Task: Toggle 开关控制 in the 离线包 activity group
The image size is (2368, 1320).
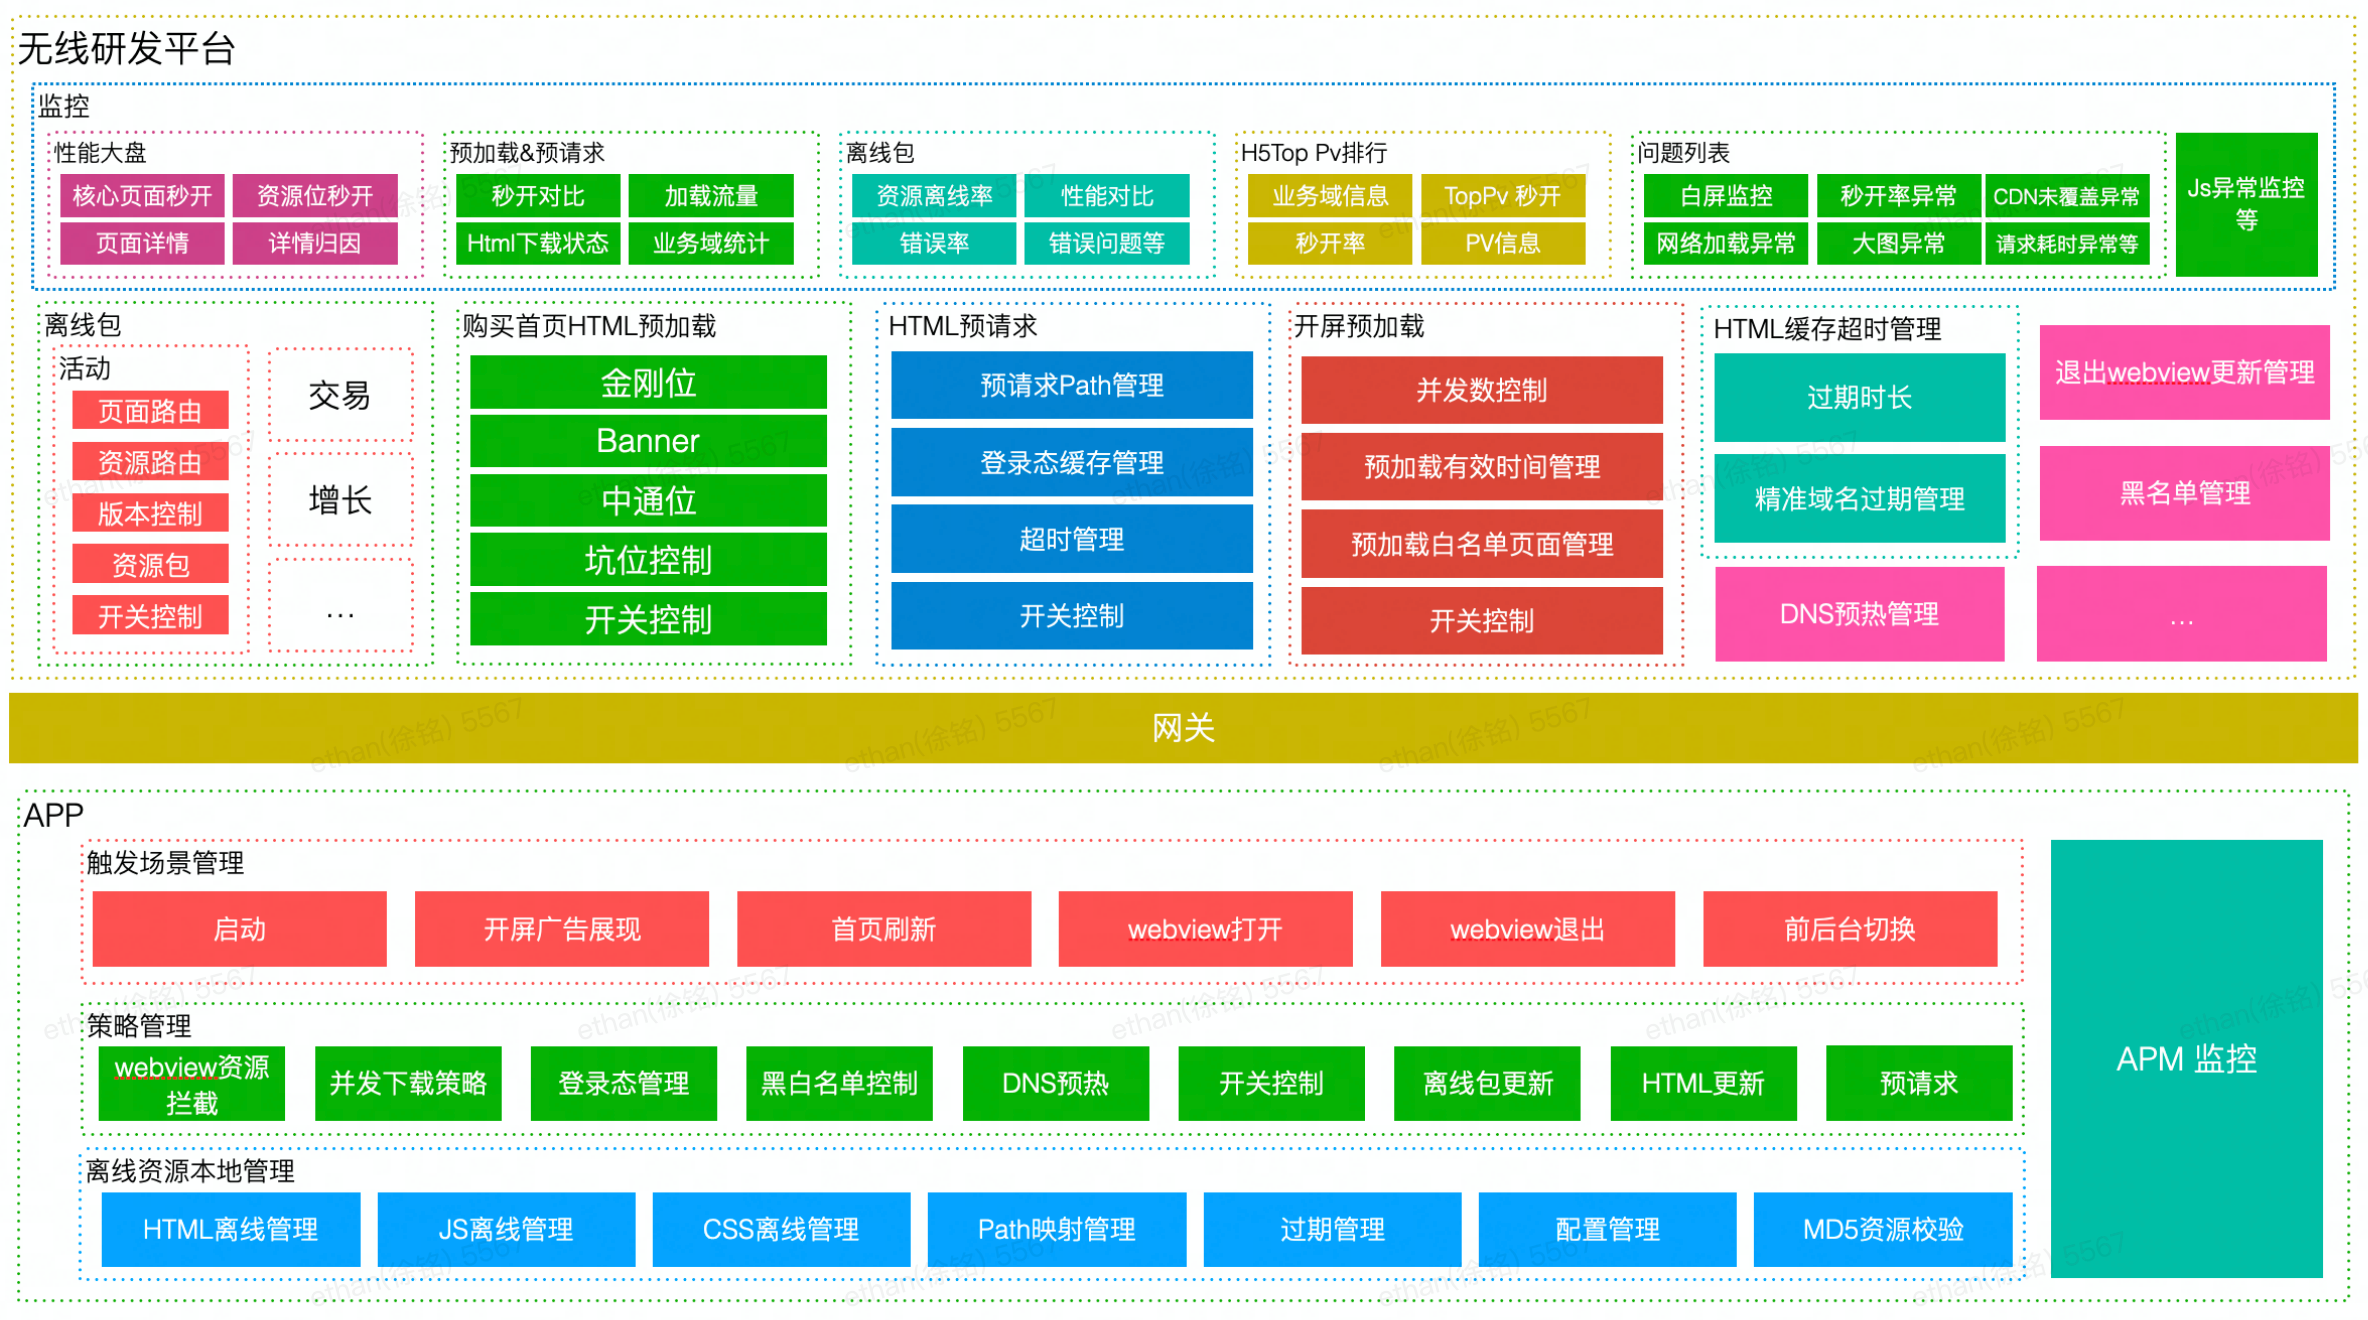Action: pos(150,616)
